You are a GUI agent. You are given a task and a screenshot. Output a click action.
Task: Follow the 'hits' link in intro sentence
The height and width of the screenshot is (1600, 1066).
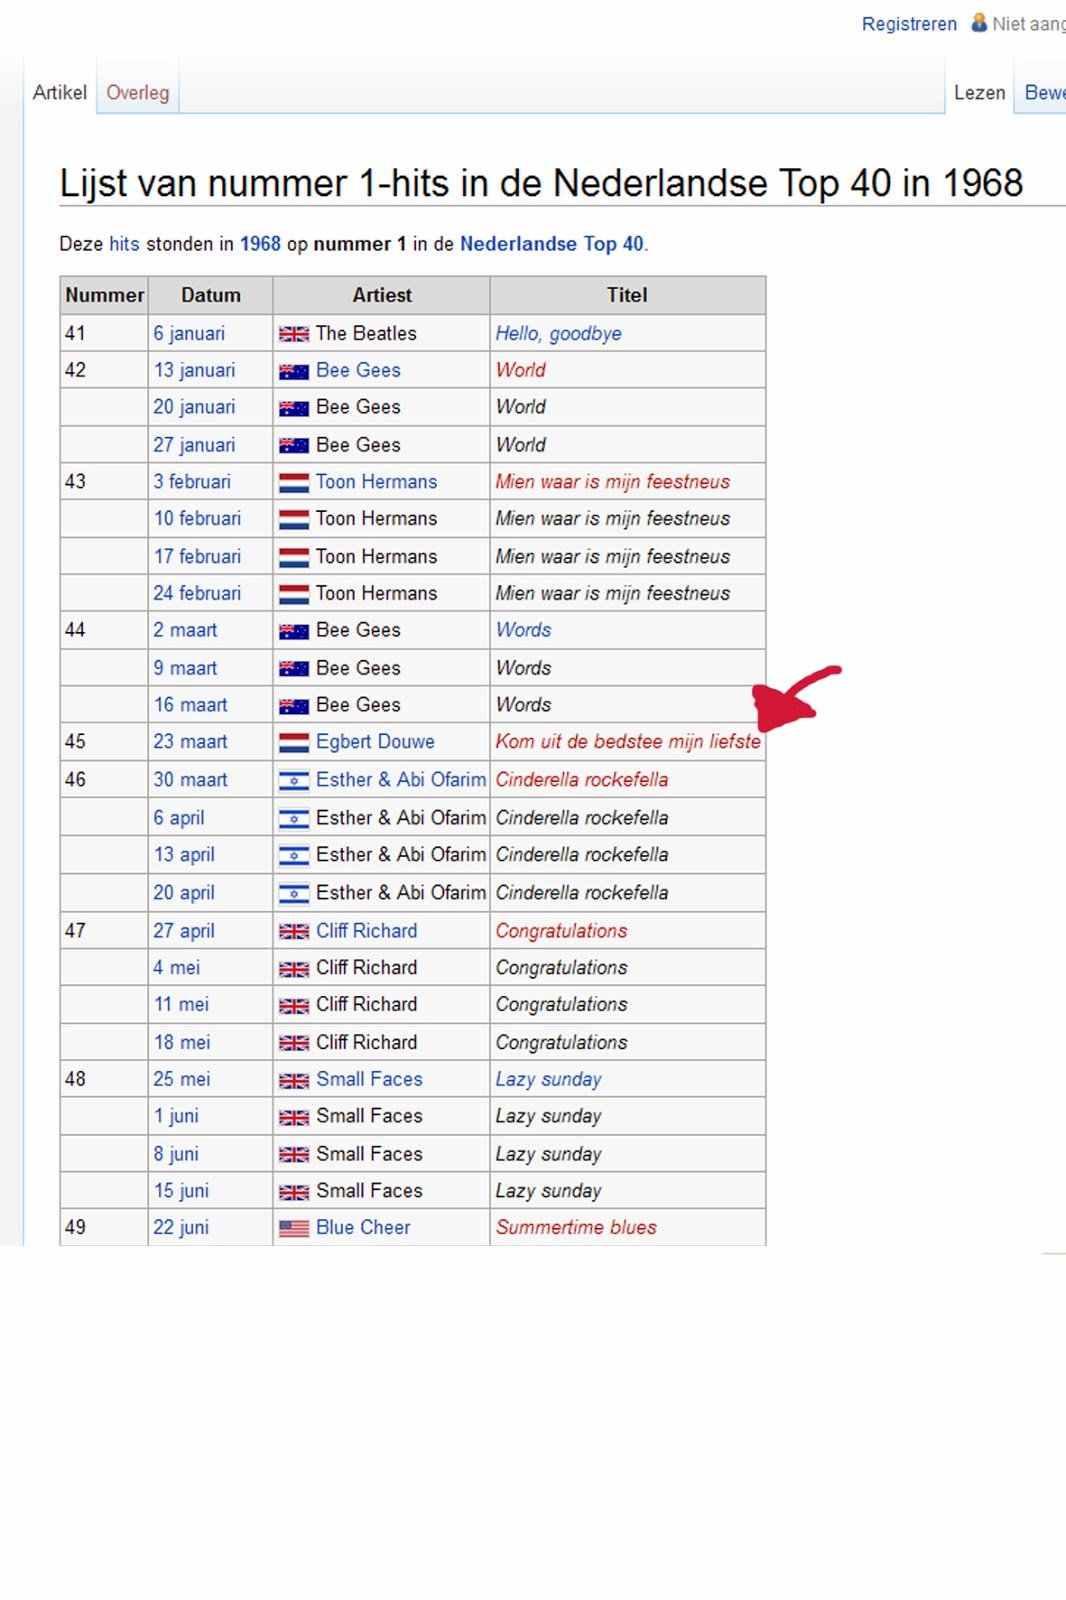[124, 244]
